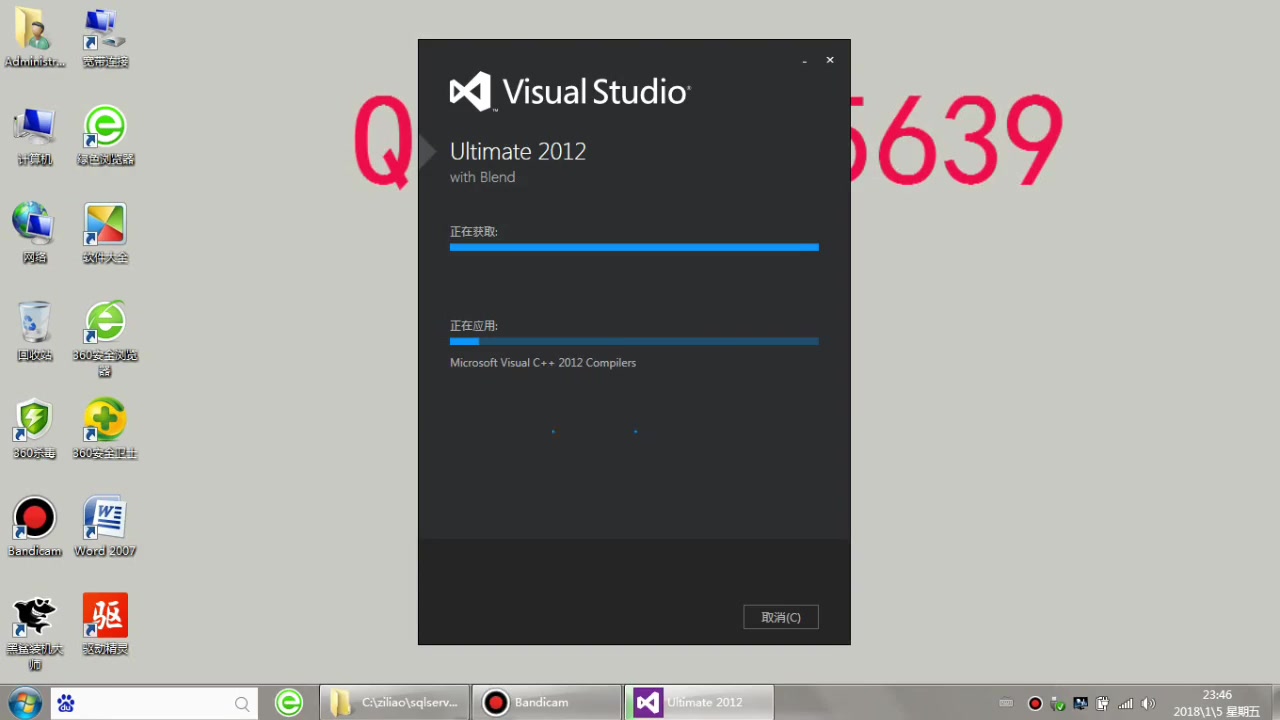1280x720 pixels.
Task: Click the power plug tray icon
Action: (x=1102, y=703)
